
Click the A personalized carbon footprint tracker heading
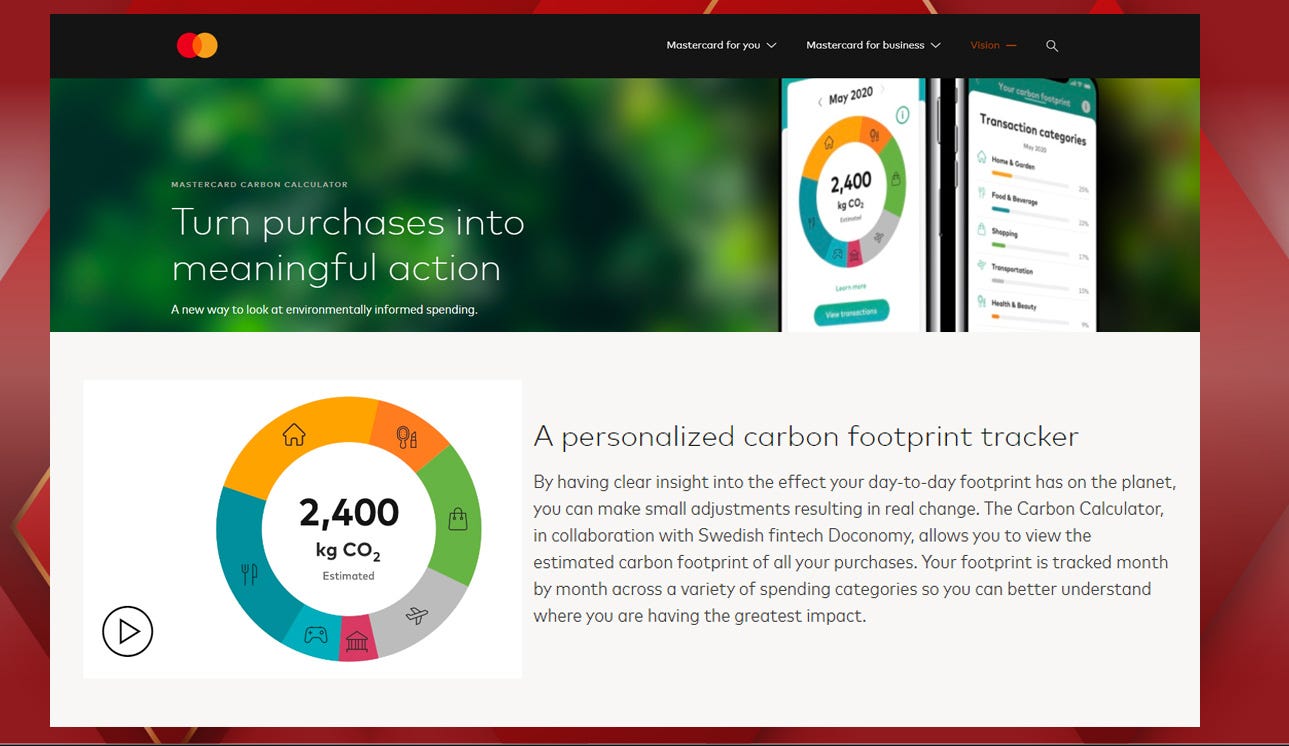[806, 437]
